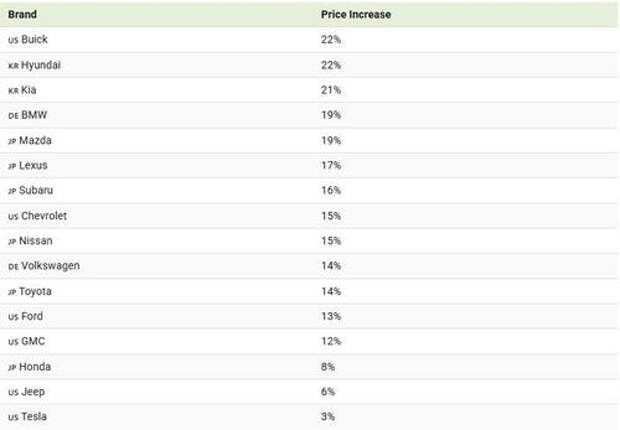This screenshot has height=430, width=620.
Task: Select the Mazda brand entry
Action: click(x=36, y=140)
